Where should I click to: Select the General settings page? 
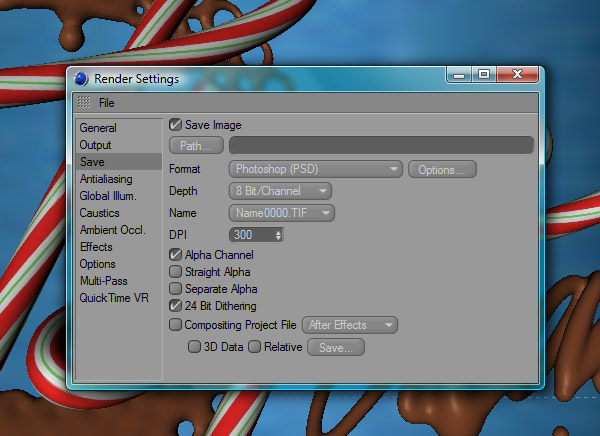click(98, 128)
